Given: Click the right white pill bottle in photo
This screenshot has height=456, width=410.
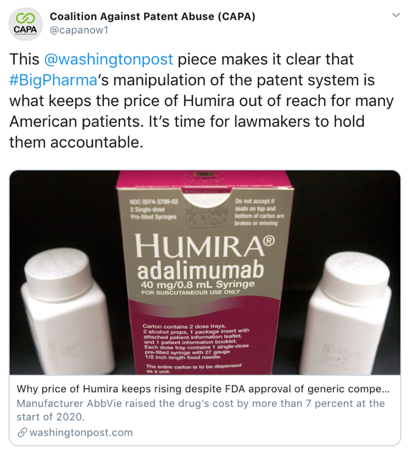Looking at the screenshot, I should 349,313.
